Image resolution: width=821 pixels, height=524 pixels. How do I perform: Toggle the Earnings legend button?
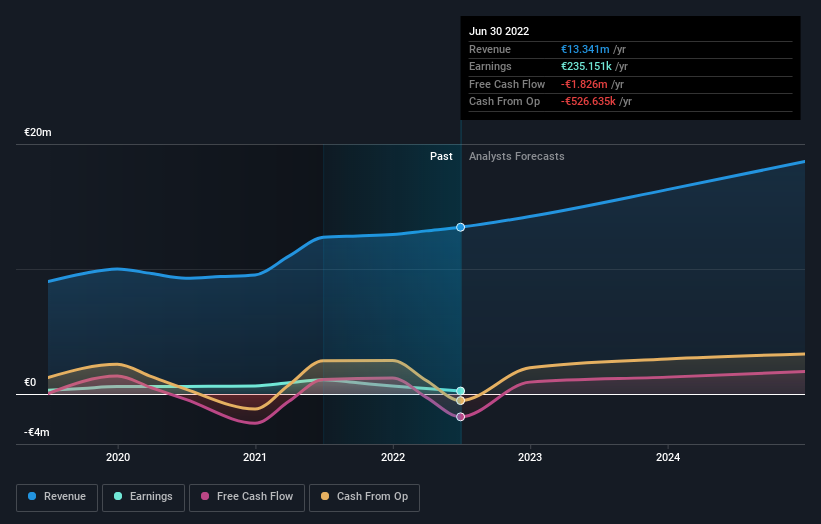pos(143,497)
